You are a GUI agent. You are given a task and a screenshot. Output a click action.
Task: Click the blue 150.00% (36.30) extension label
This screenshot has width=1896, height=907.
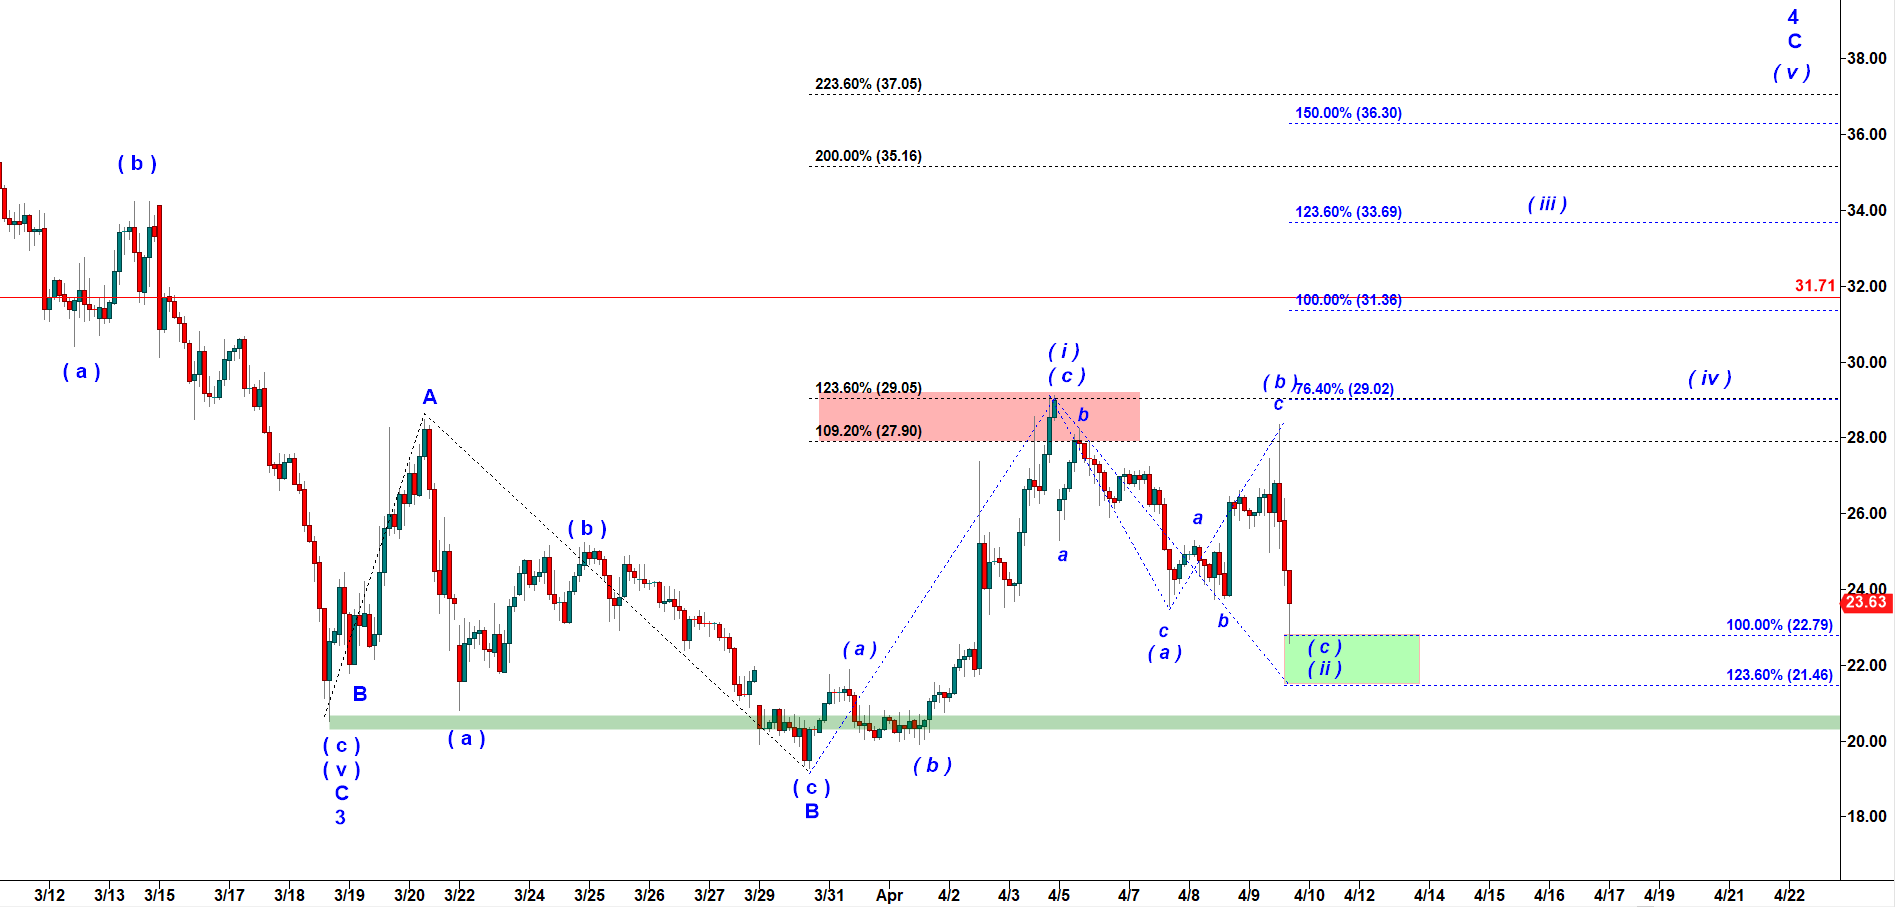click(x=1348, y=113)
